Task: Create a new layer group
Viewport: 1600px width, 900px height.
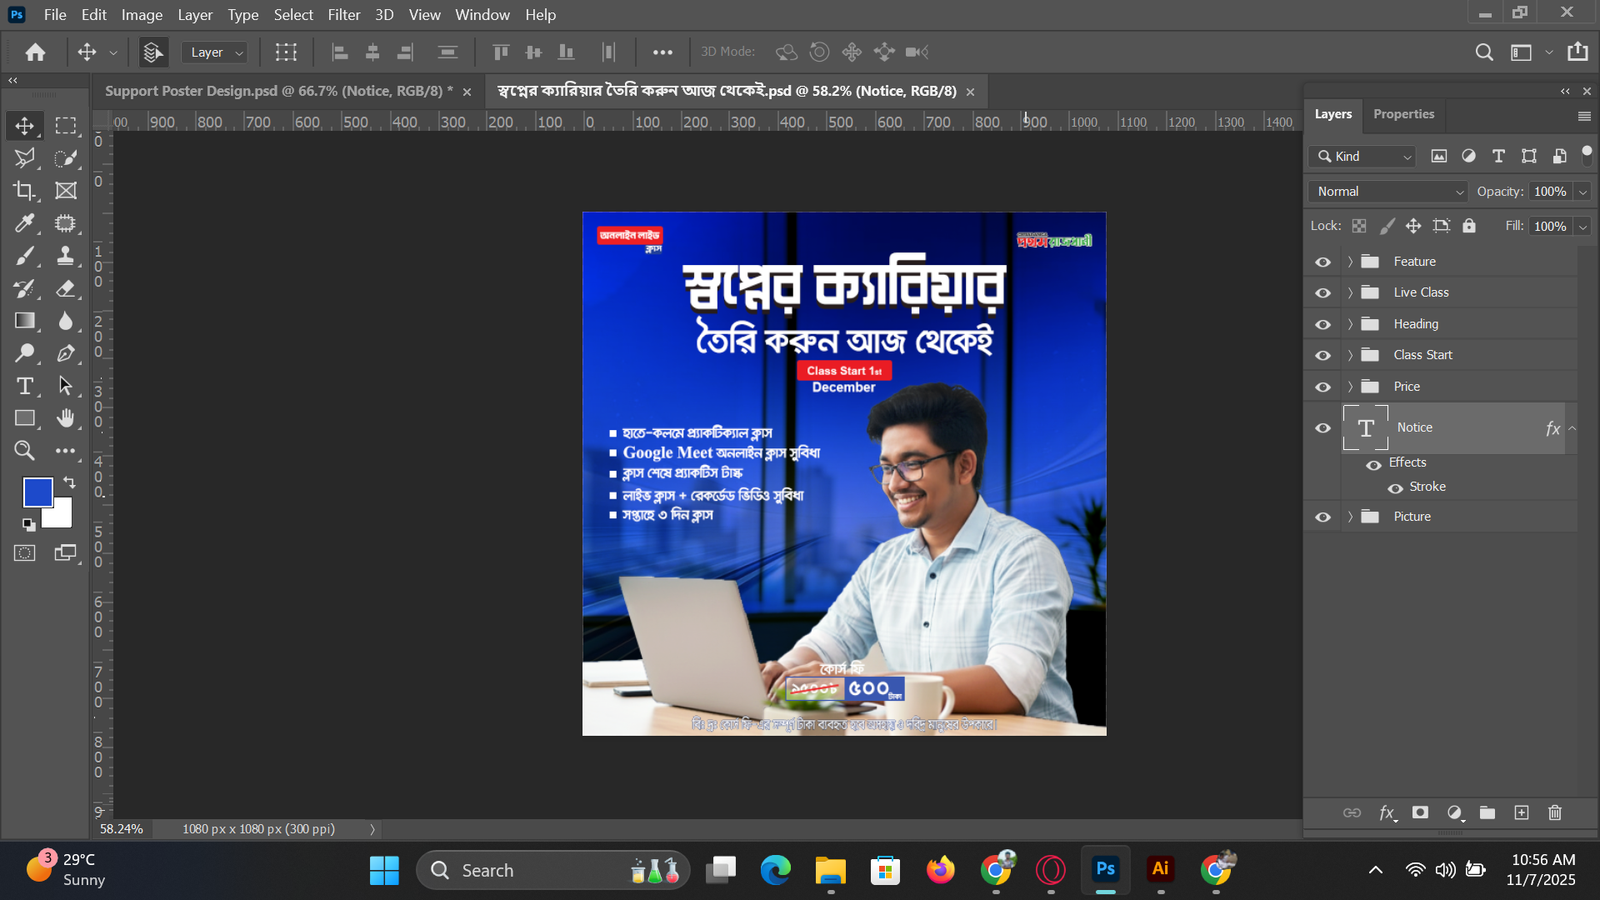Action: 1487,813
